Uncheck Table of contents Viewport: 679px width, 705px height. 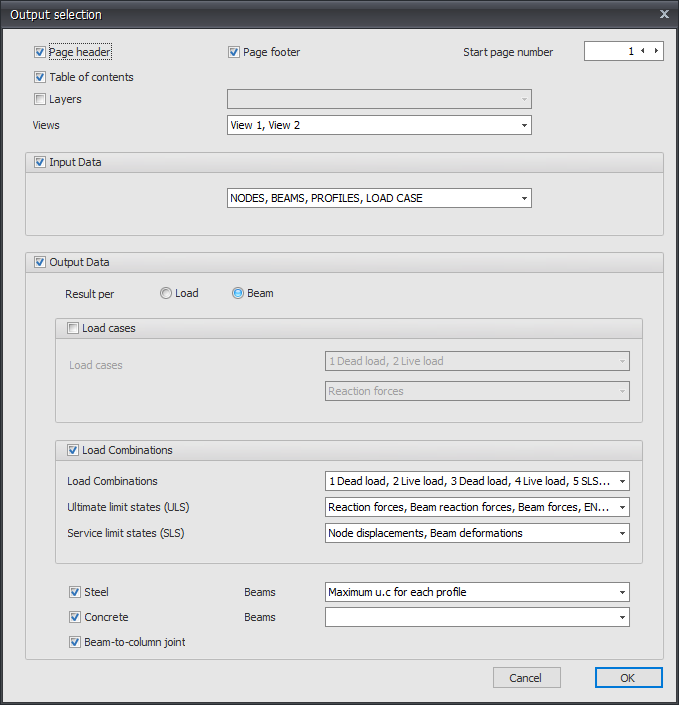coord(40,77)
